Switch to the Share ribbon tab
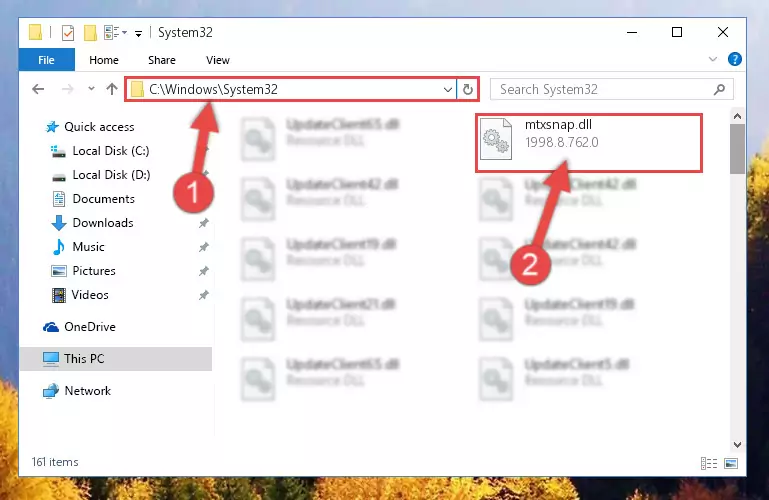Viewport: 769px width, 500px height. coord(162,60)
